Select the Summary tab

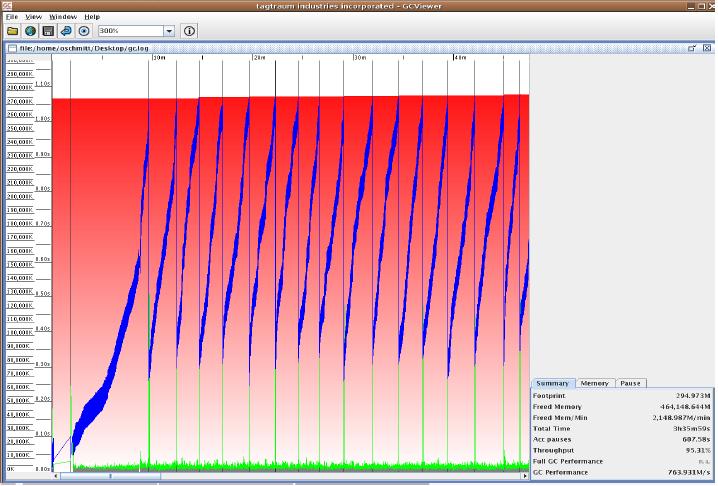[x=552, y=383]
